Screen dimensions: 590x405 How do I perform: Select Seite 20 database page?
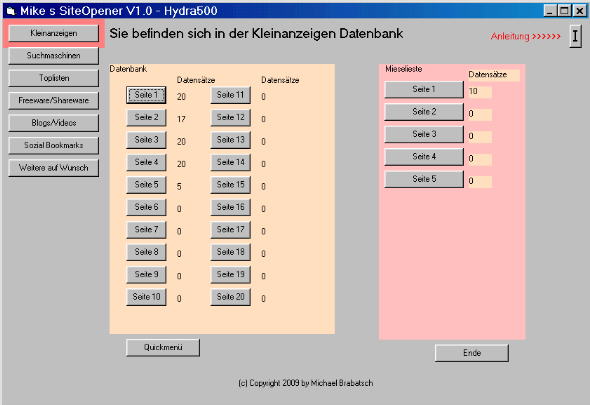[230, 297]
